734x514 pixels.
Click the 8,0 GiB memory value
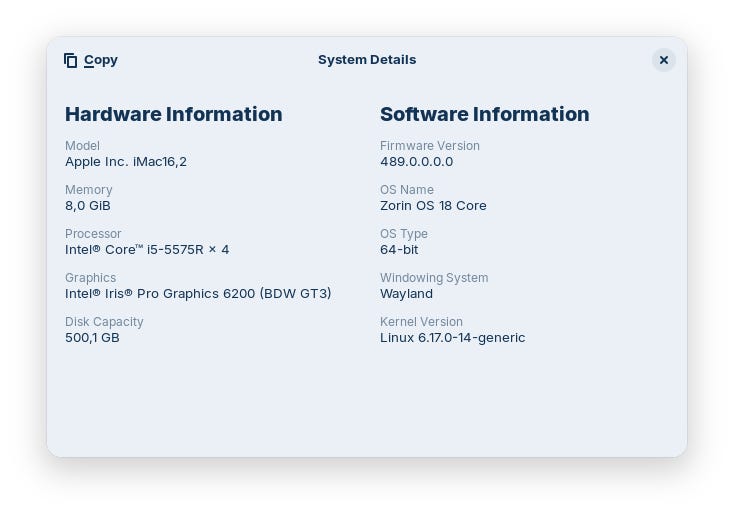click(88, 205)
